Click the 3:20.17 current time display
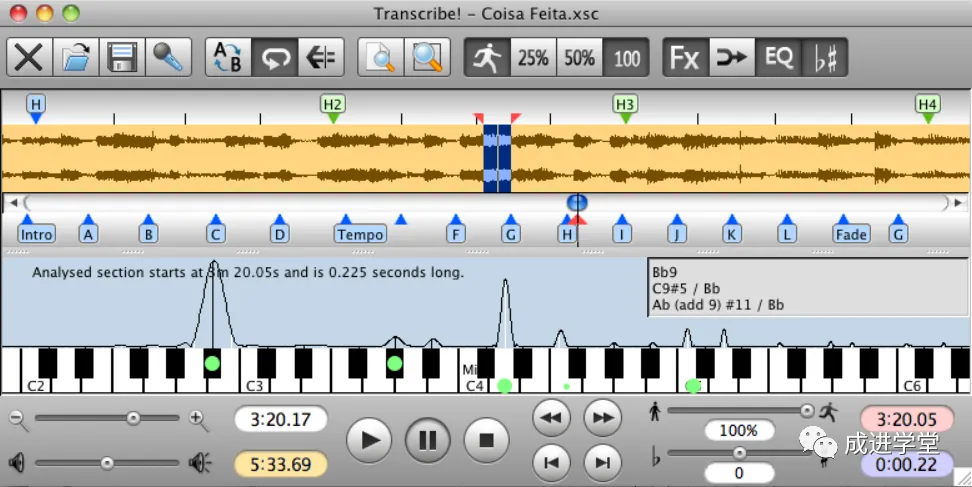 pyautogui.click(x=281, y=419)
